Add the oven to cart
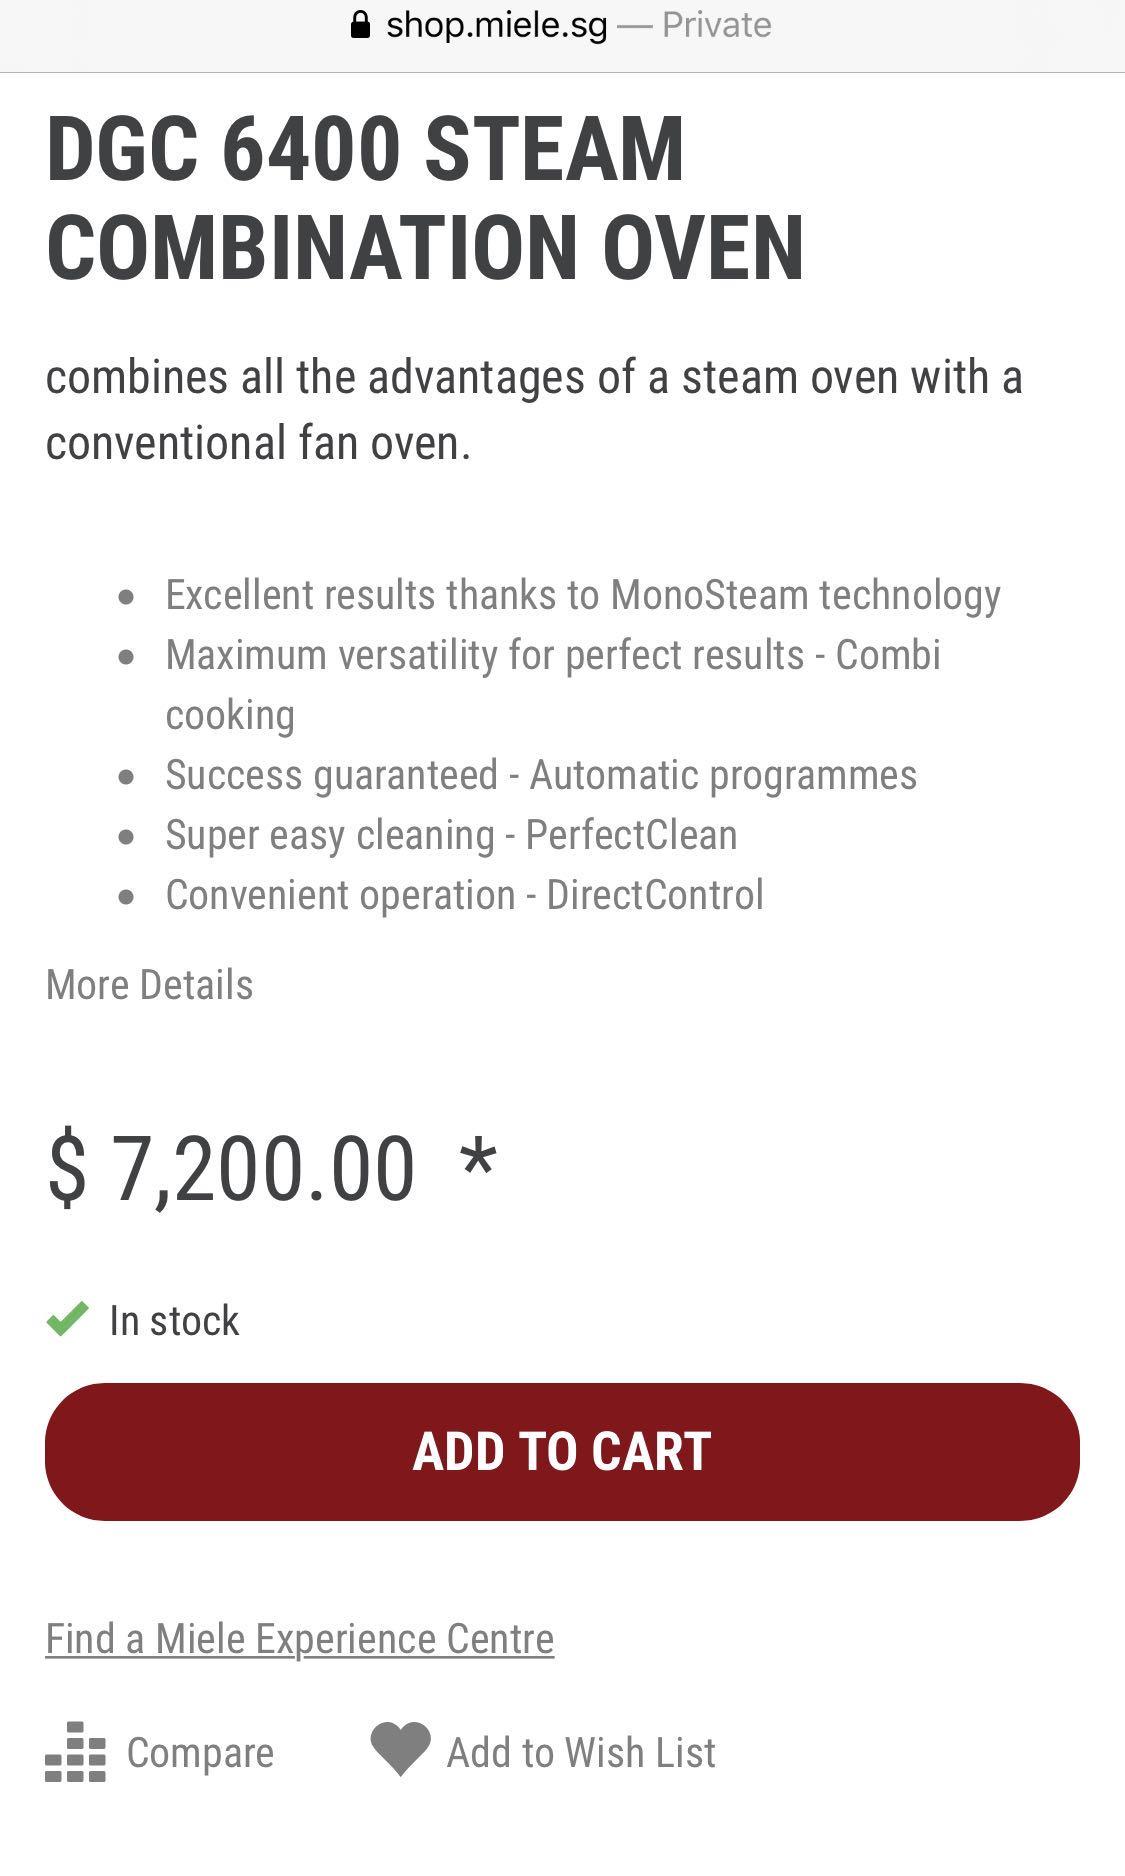This screenshot has height=1876, width=1125. point(562,1452)
